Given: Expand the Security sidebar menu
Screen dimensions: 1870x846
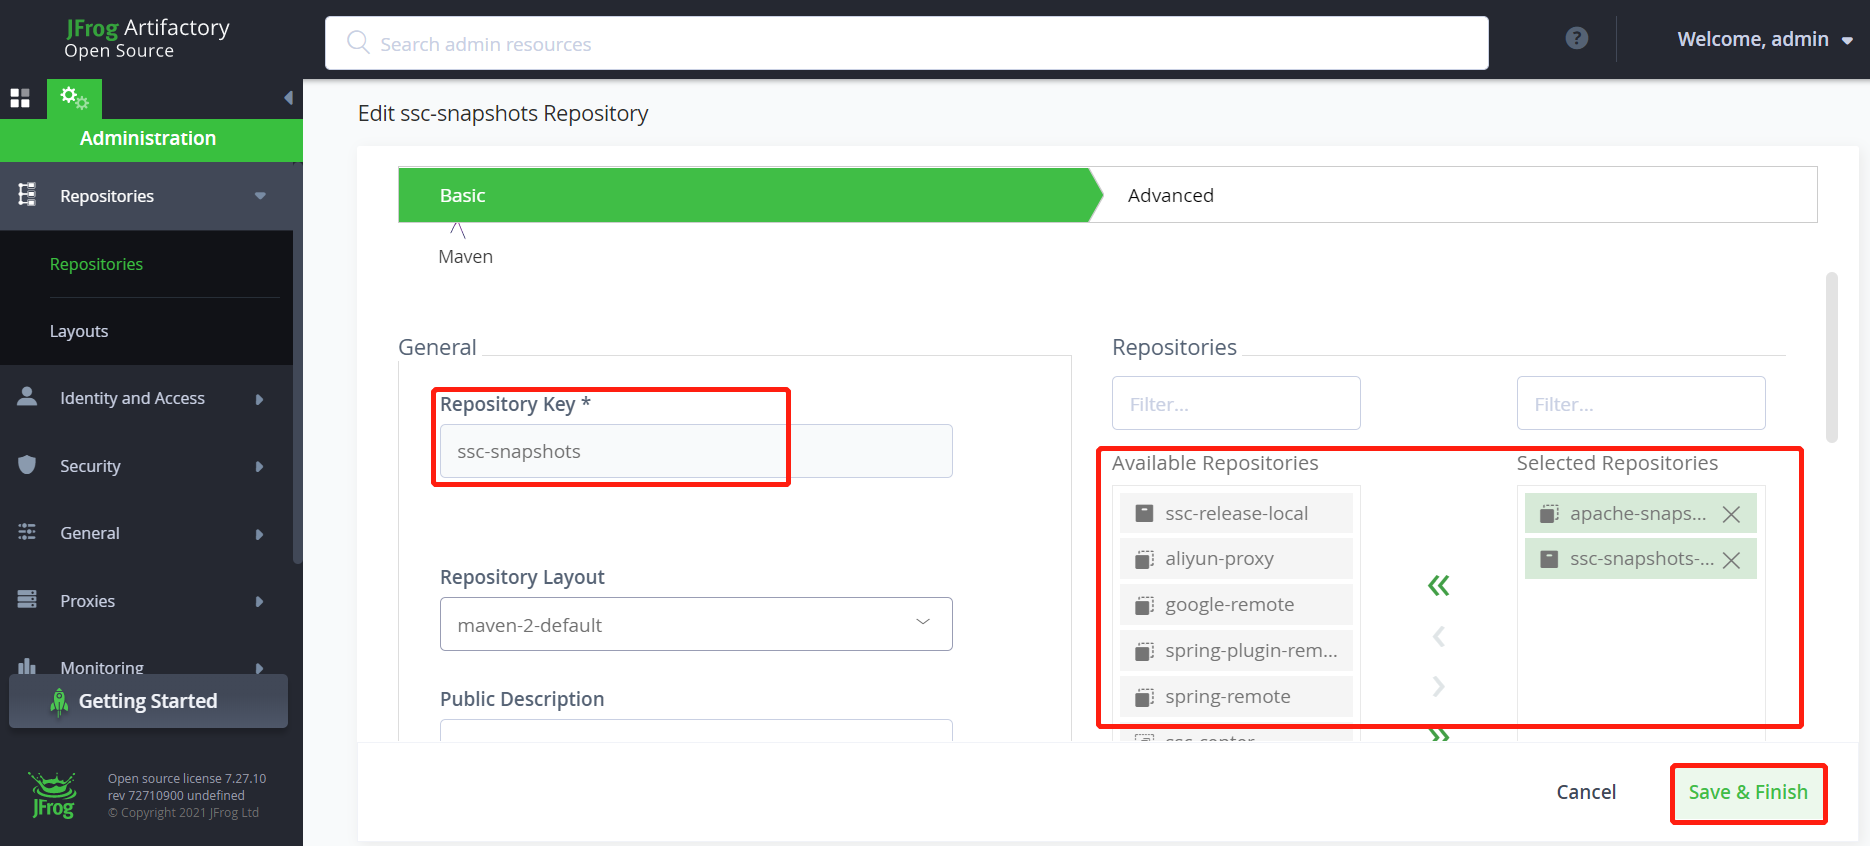Looking at the screenshot, I should click(x=259, y=467).
